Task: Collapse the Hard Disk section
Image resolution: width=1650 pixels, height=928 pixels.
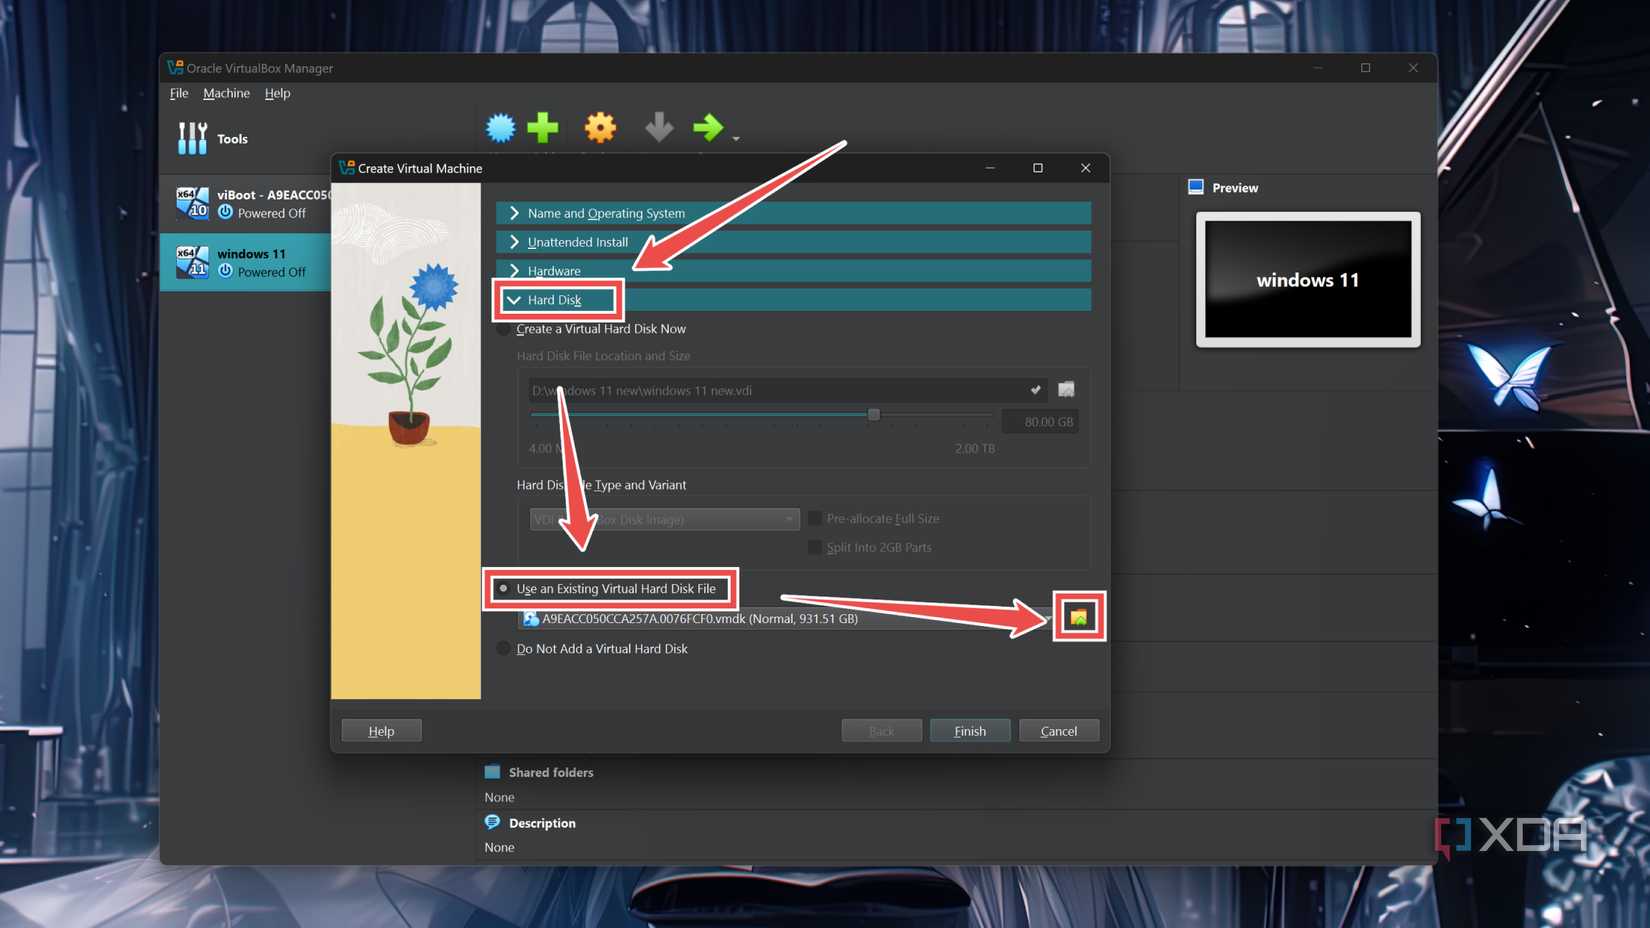Action: (x=554, y=300)
